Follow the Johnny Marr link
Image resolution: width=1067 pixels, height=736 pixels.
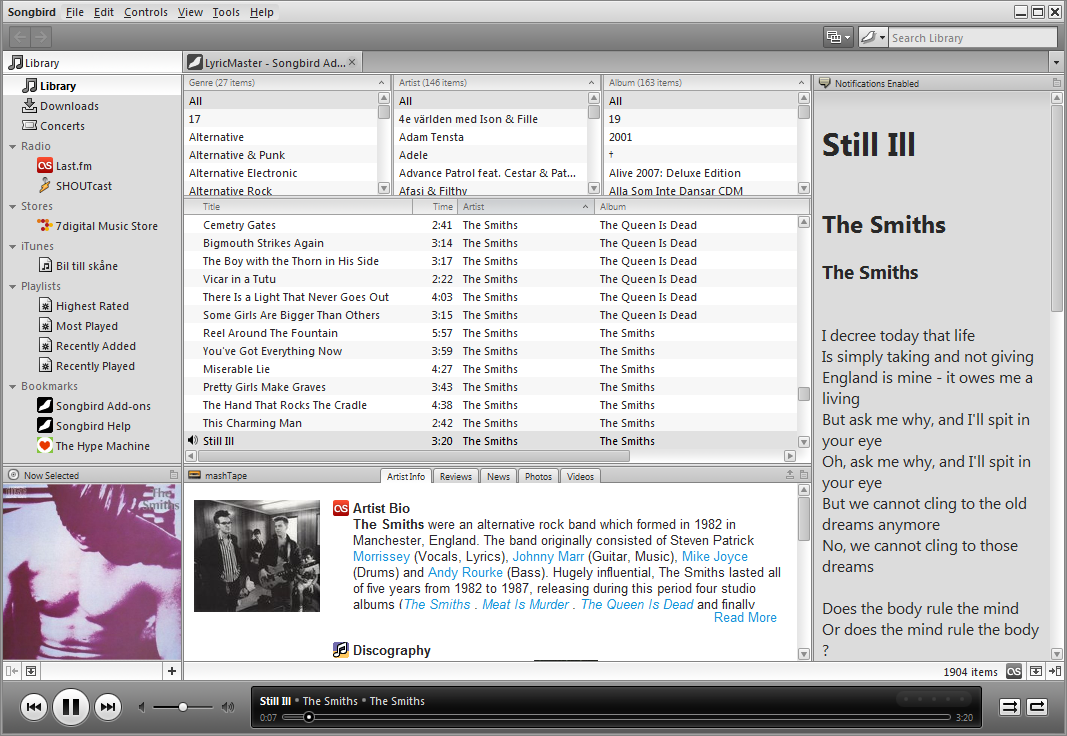click(x=548, y=556)
